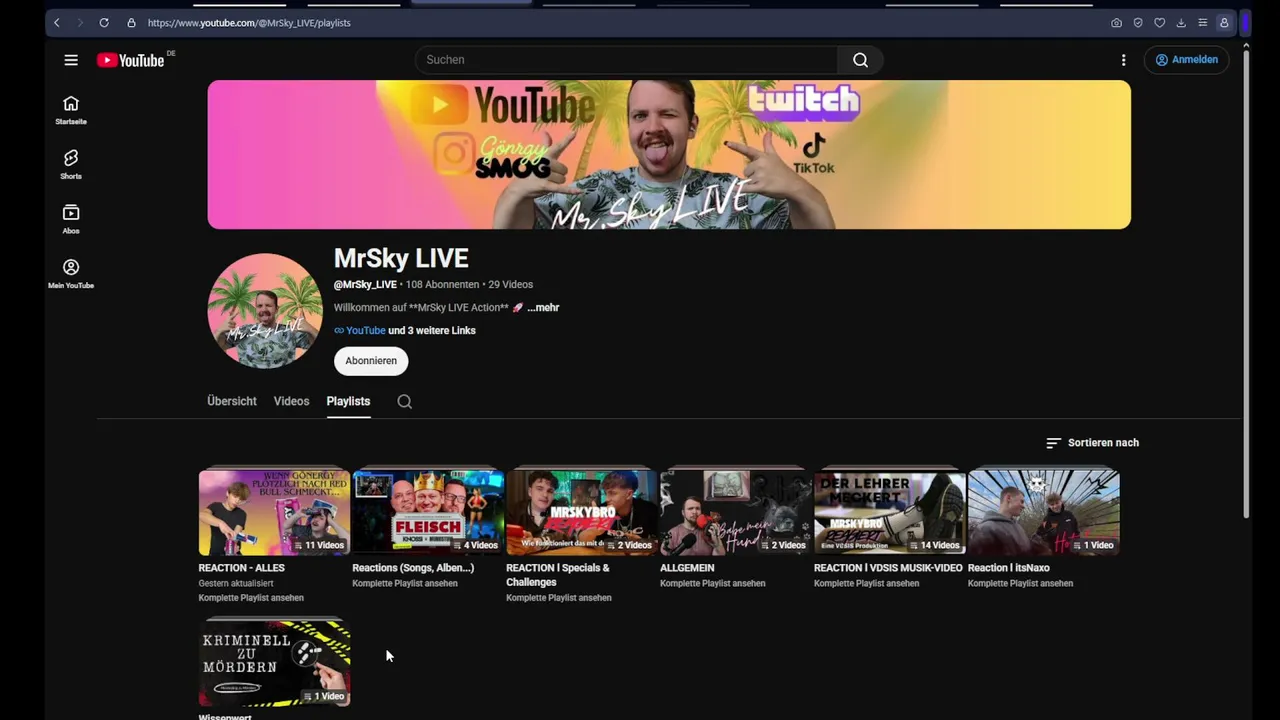Click 'Komplette Playlist ansehen' under VDSIS MUSIK-VIDEO
Viewport: 1280px width, 720px height.
tap(867, 584)
